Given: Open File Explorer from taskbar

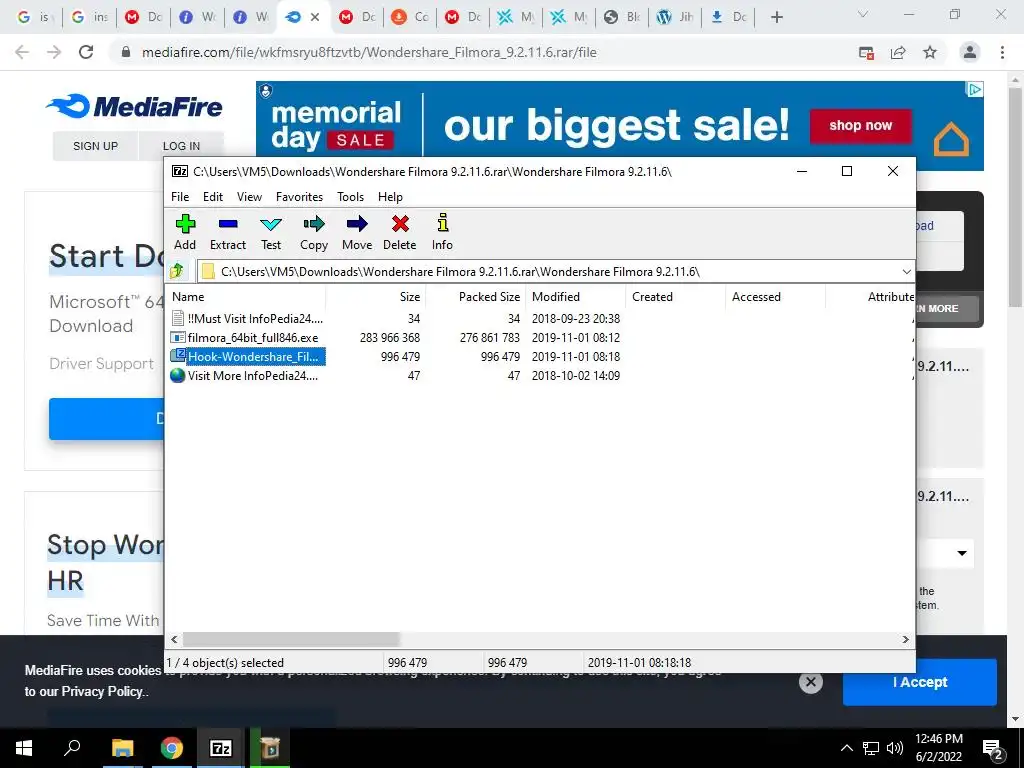Looking at the screenshot, I should [122, 748].
